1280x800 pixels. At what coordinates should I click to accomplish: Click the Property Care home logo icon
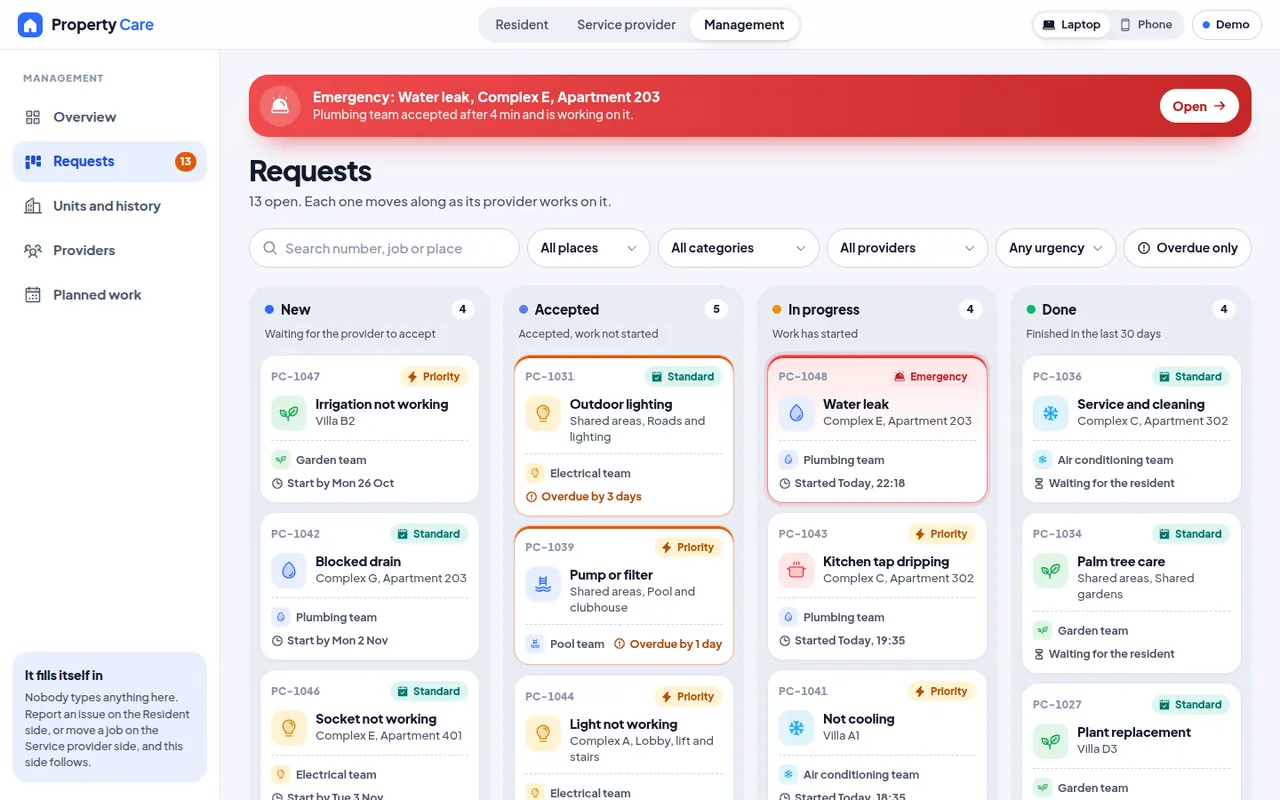(x=30, y=25)
